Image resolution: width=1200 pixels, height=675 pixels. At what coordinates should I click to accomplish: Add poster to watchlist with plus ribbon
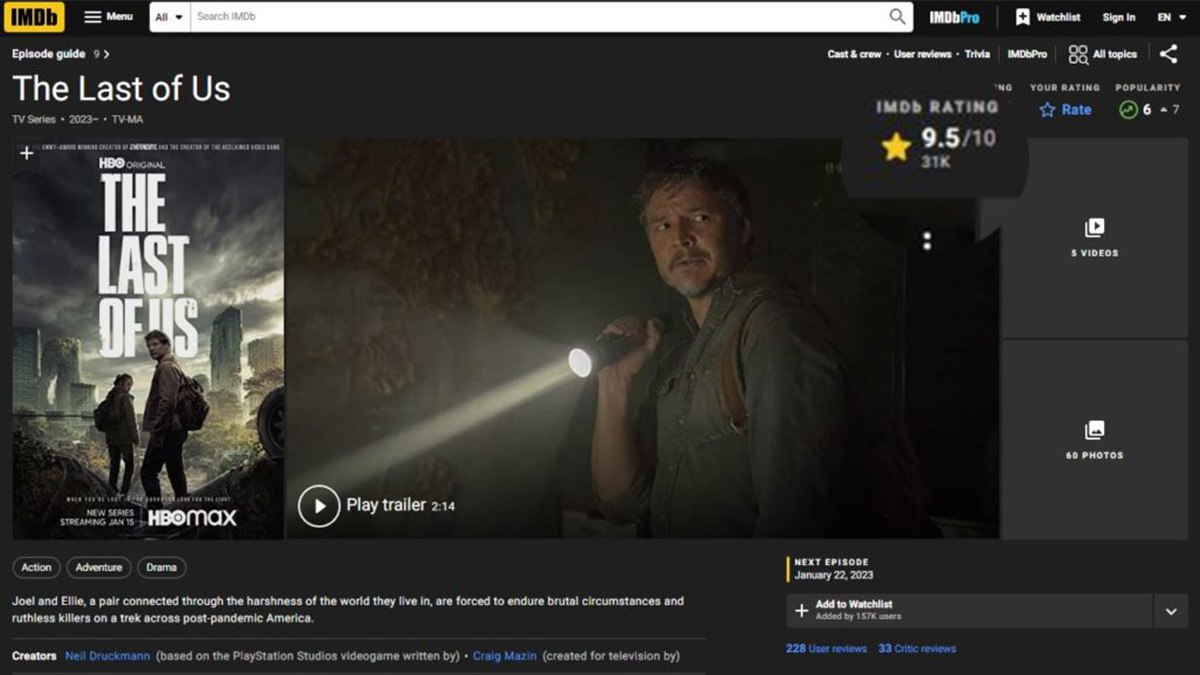(27, 153)
